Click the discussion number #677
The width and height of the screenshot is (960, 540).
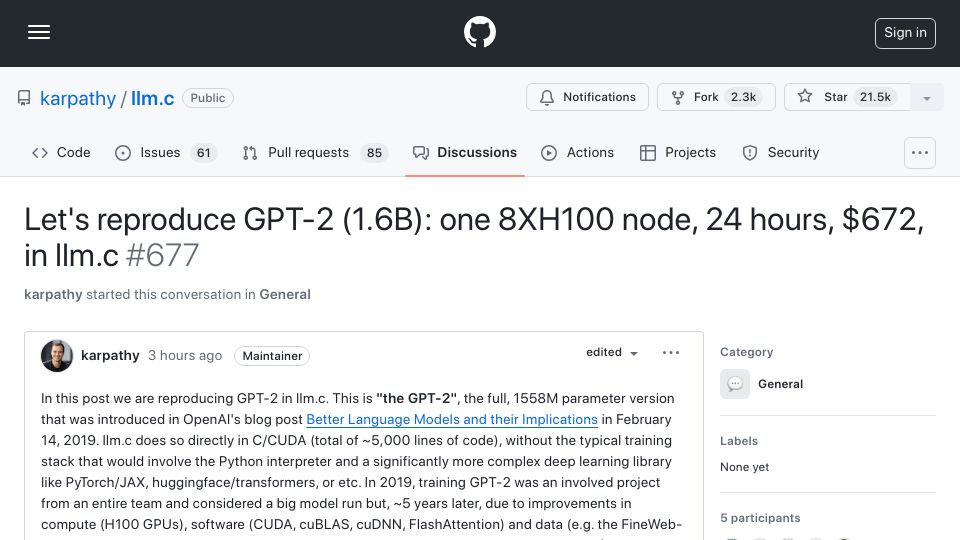coord(162,255)
